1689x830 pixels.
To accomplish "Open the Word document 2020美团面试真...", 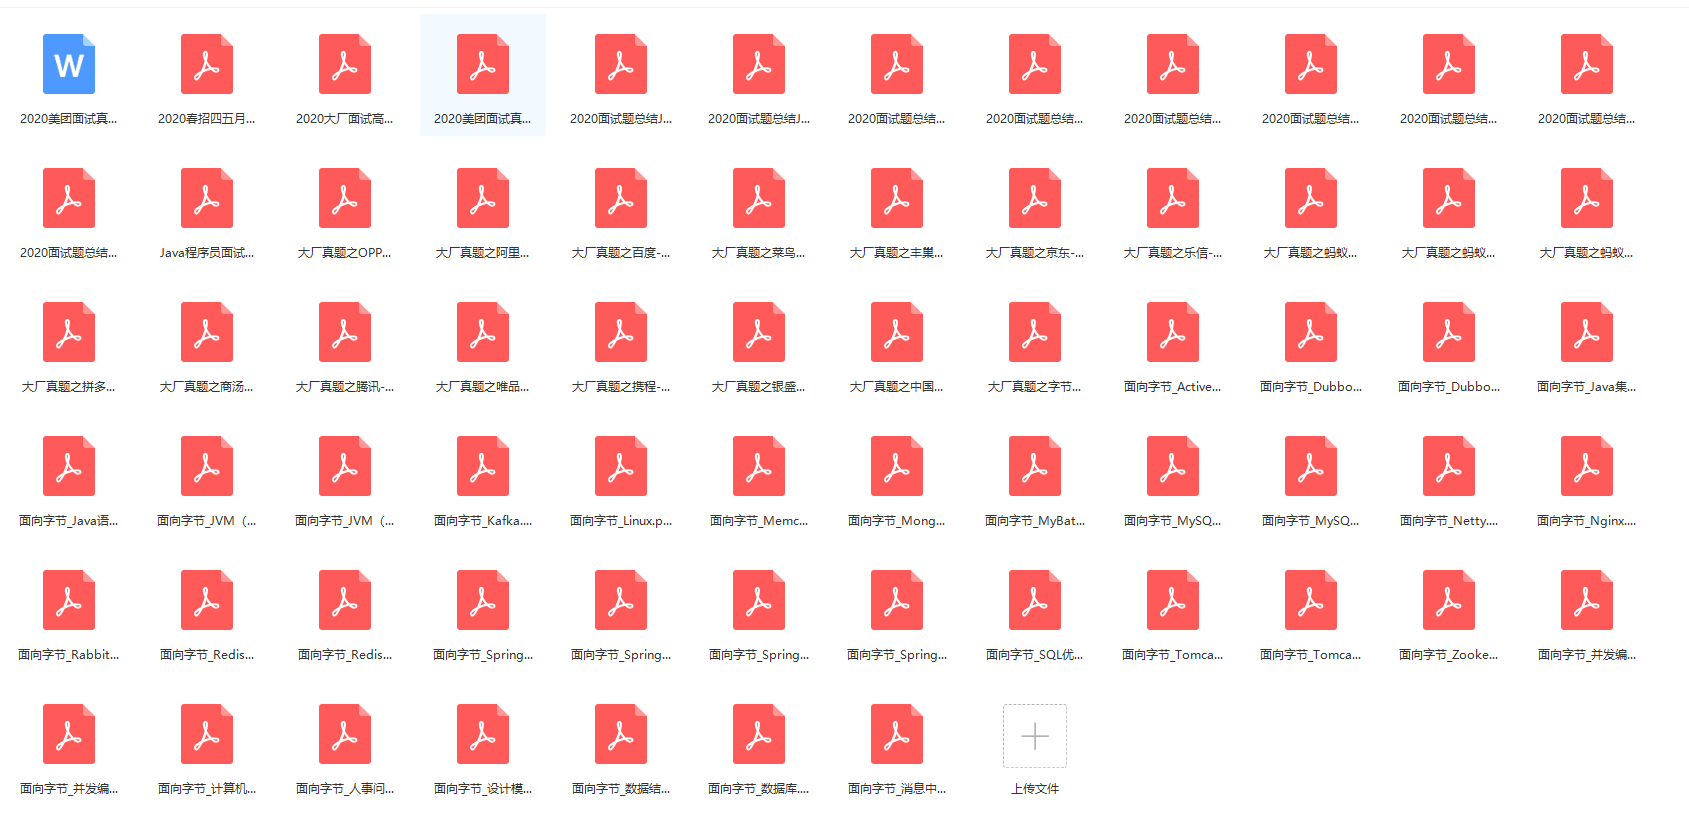I will 69,64.
